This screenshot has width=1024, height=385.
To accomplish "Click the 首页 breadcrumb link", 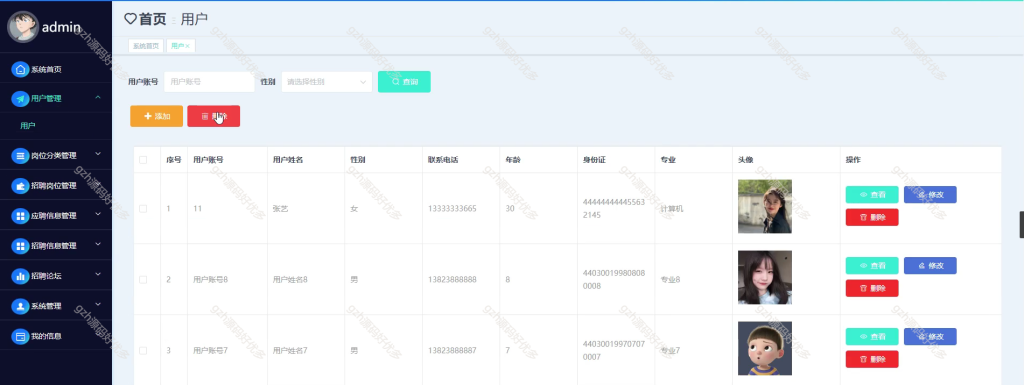I will click(x=152, y=20).
